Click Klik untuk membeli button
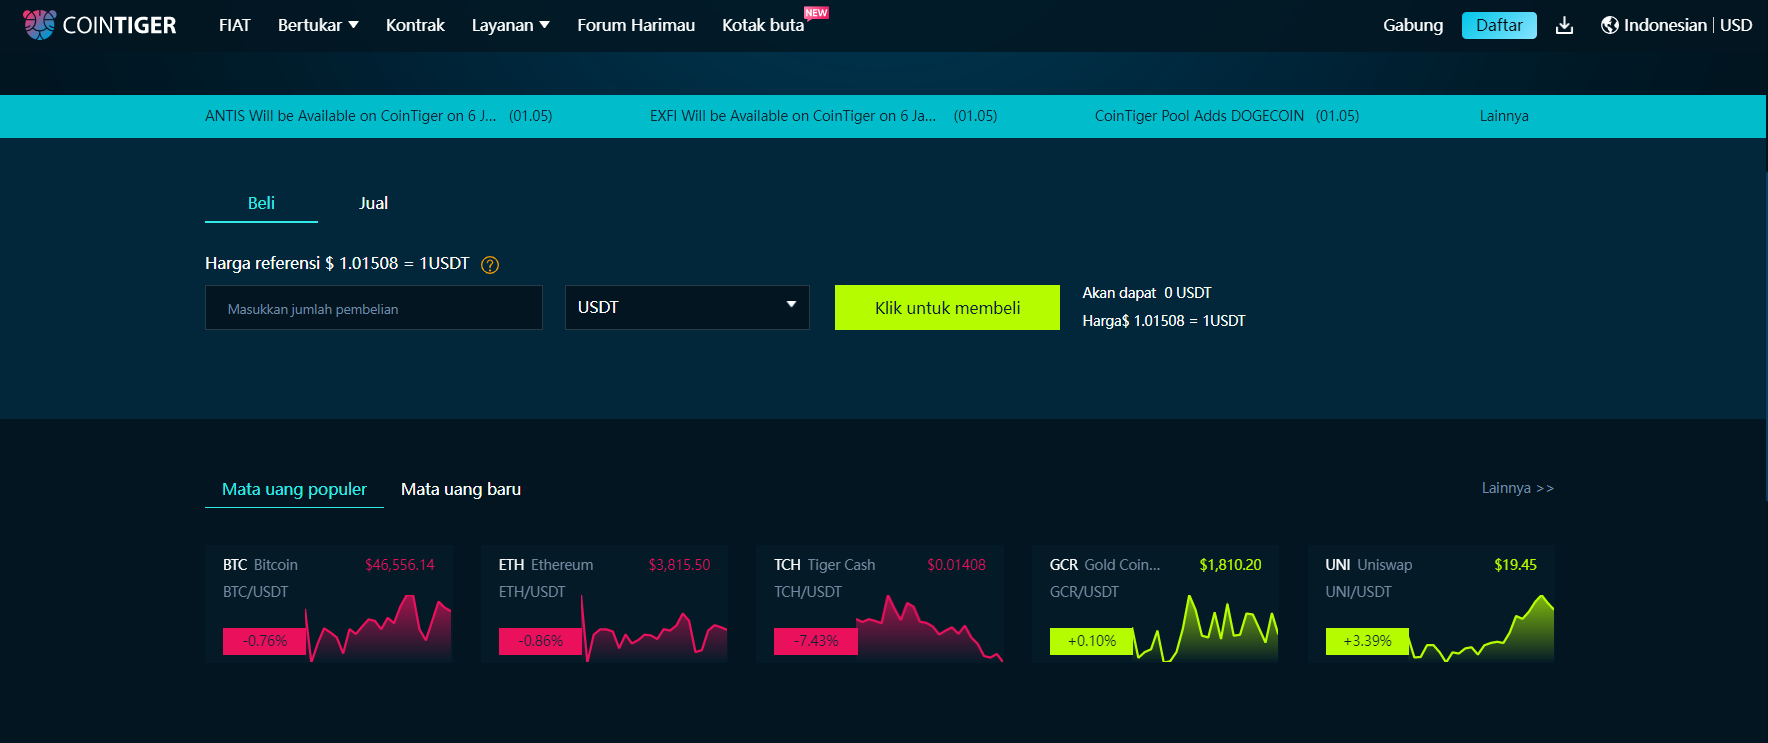1768x743 pixels. [x=947, y=308]
